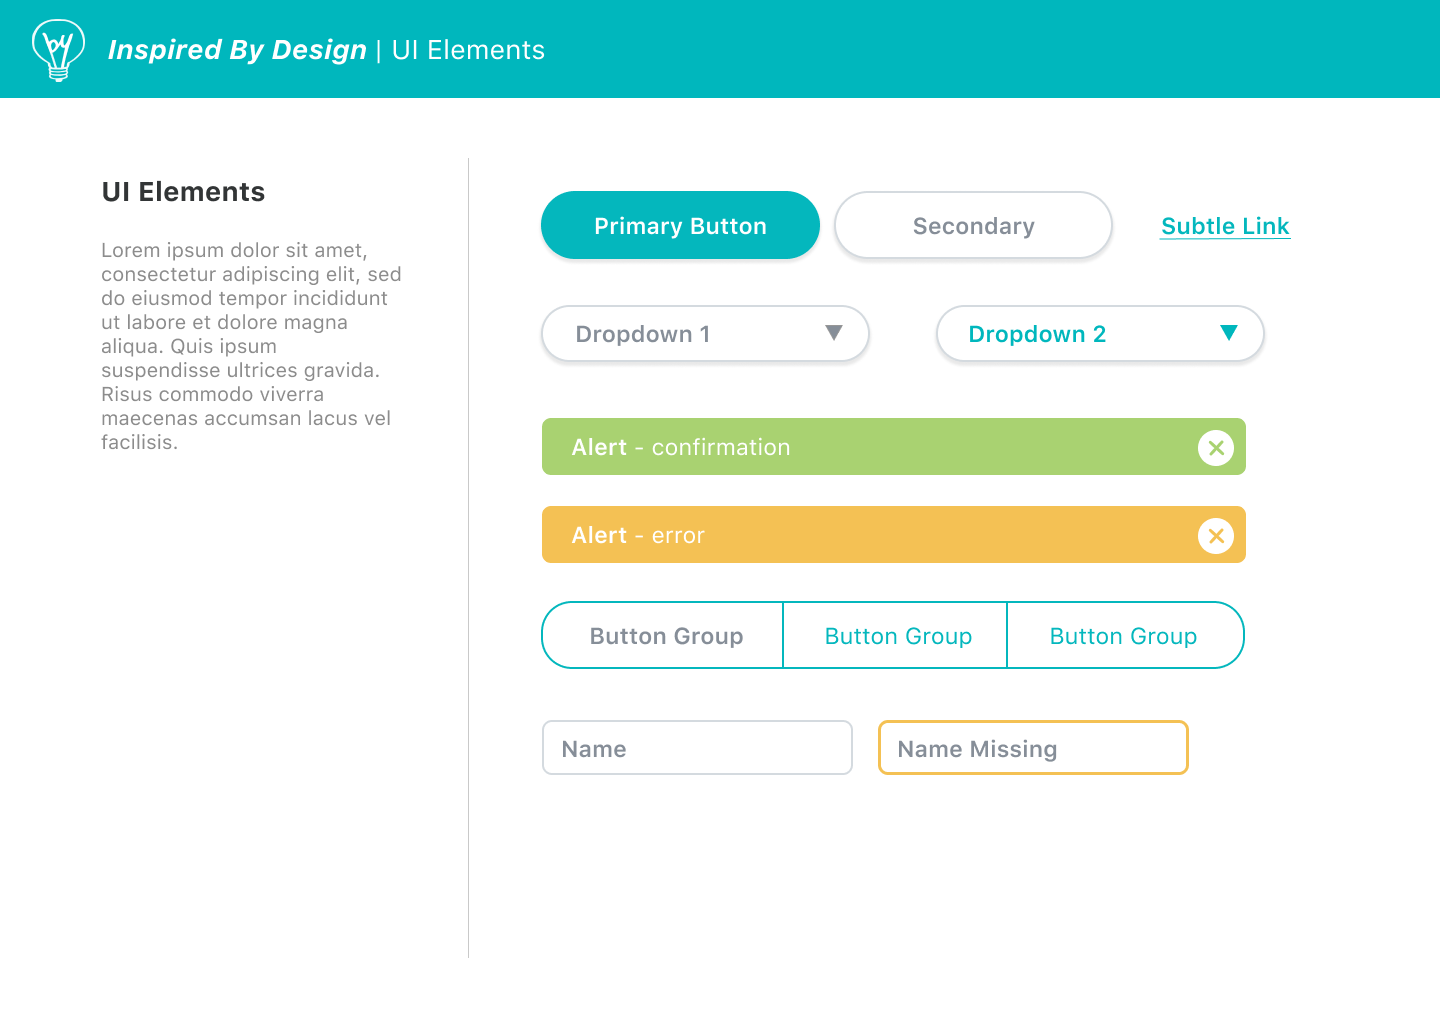Click the Lorem ipsum description paragraph
Viewport: 1440px width, 1024px height.
(x=251, y=346)
